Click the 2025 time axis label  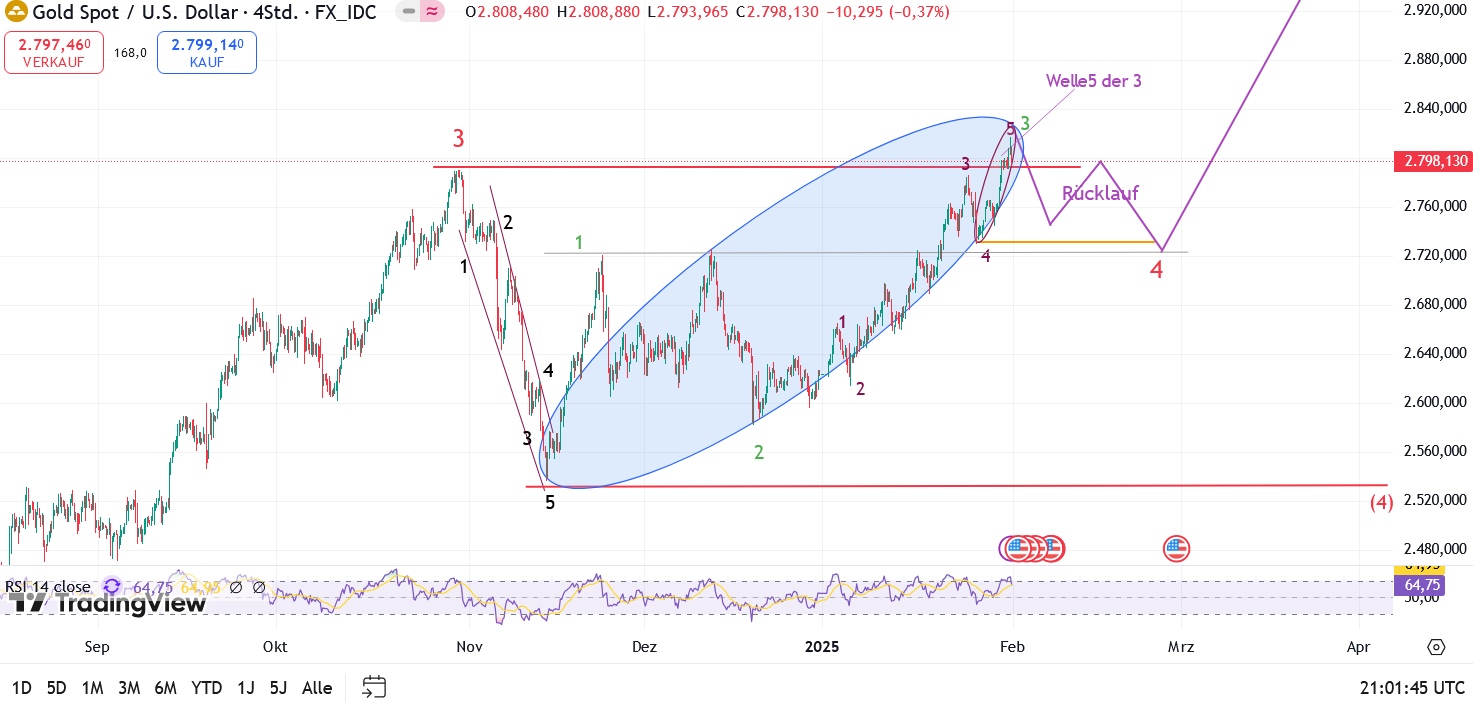pos(822,647)
